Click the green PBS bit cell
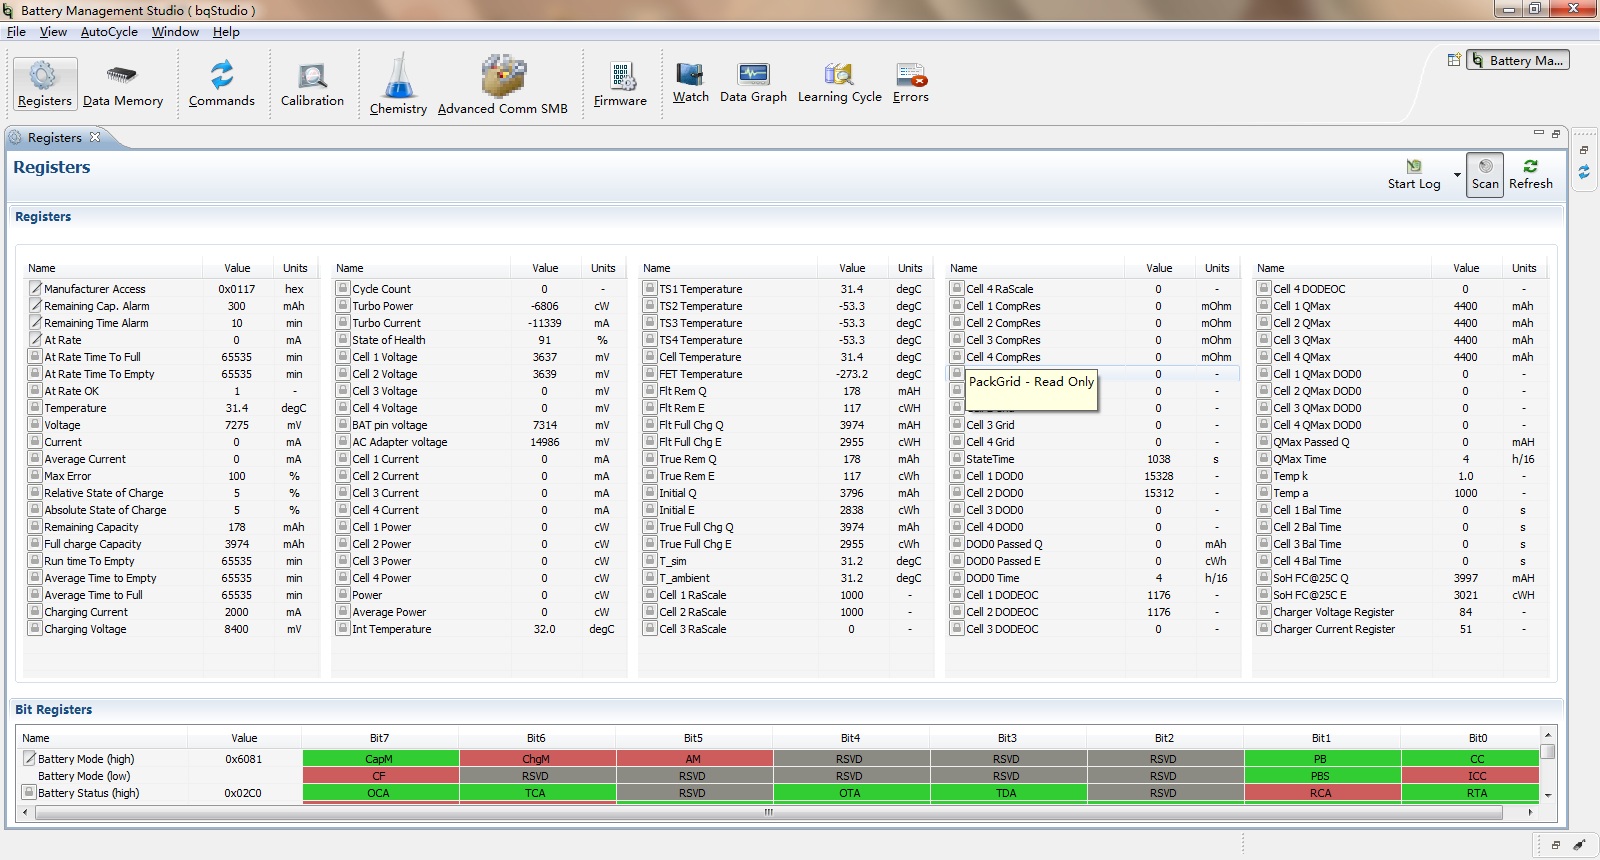 (1321, 775)
